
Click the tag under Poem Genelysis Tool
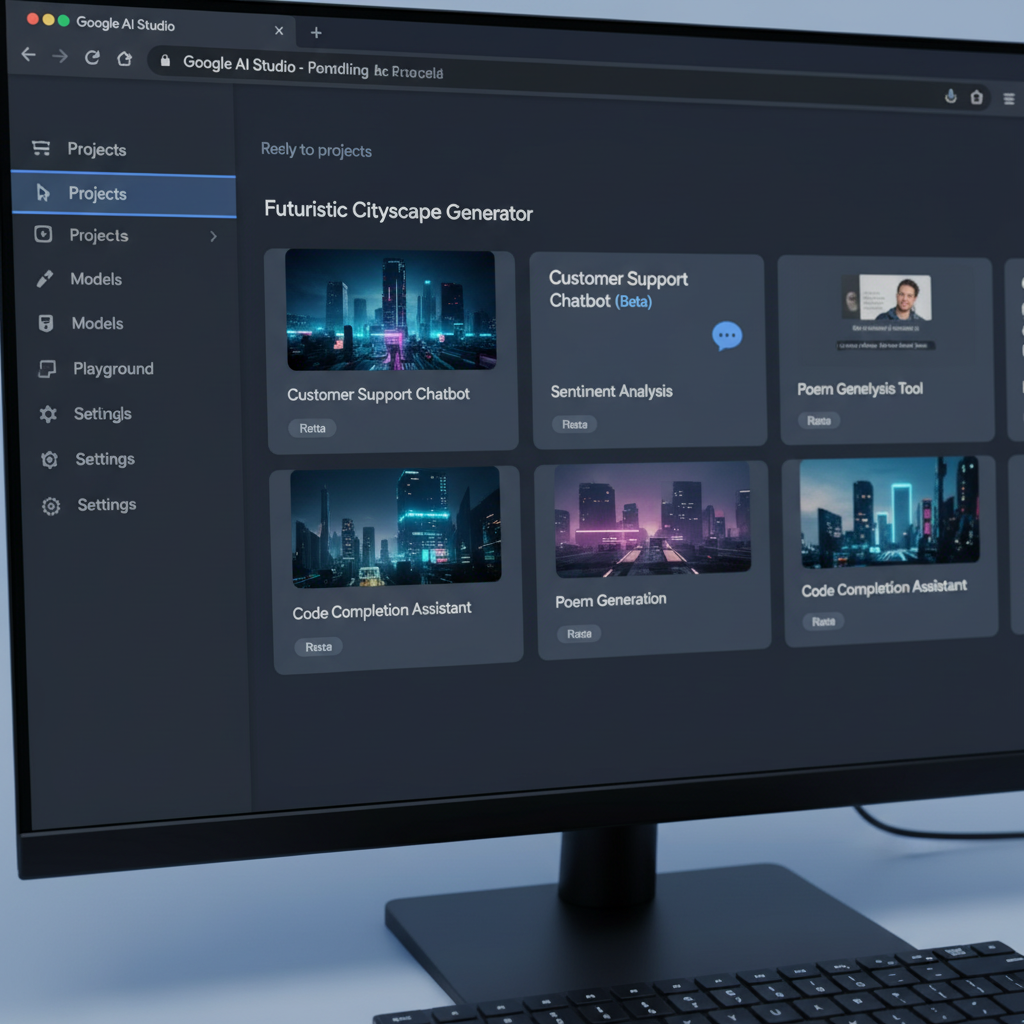click(818, 421)
